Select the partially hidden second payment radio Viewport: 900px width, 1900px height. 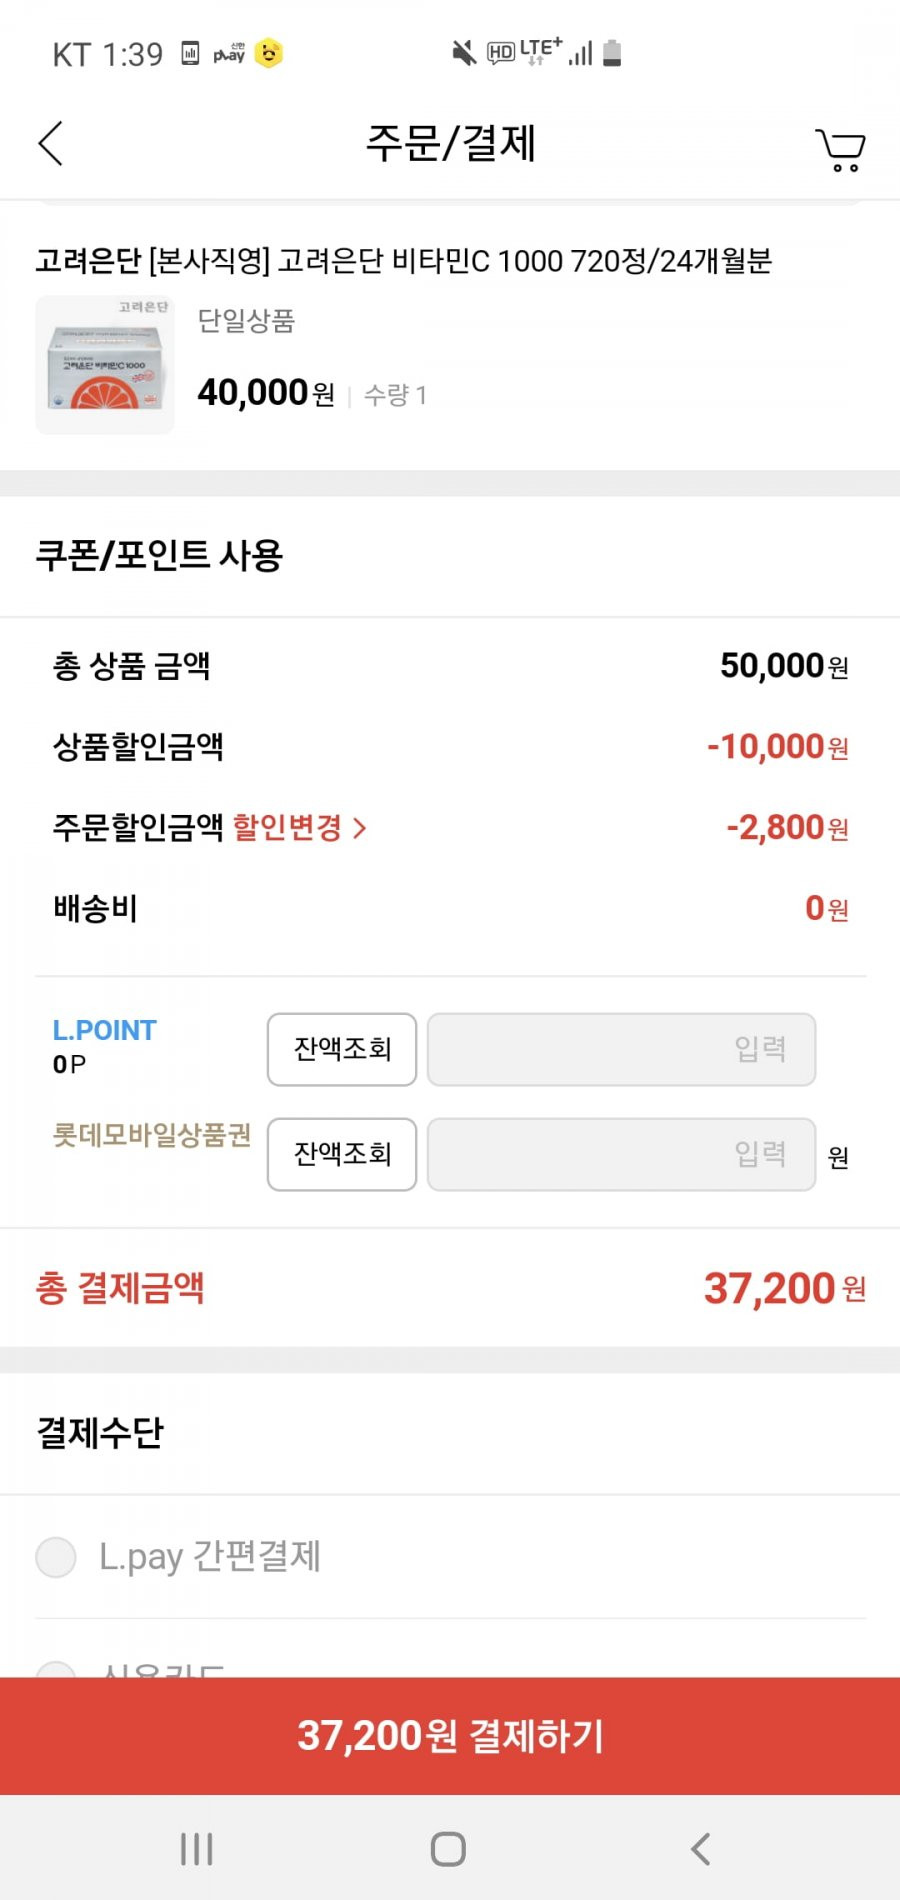[56, 1669]
